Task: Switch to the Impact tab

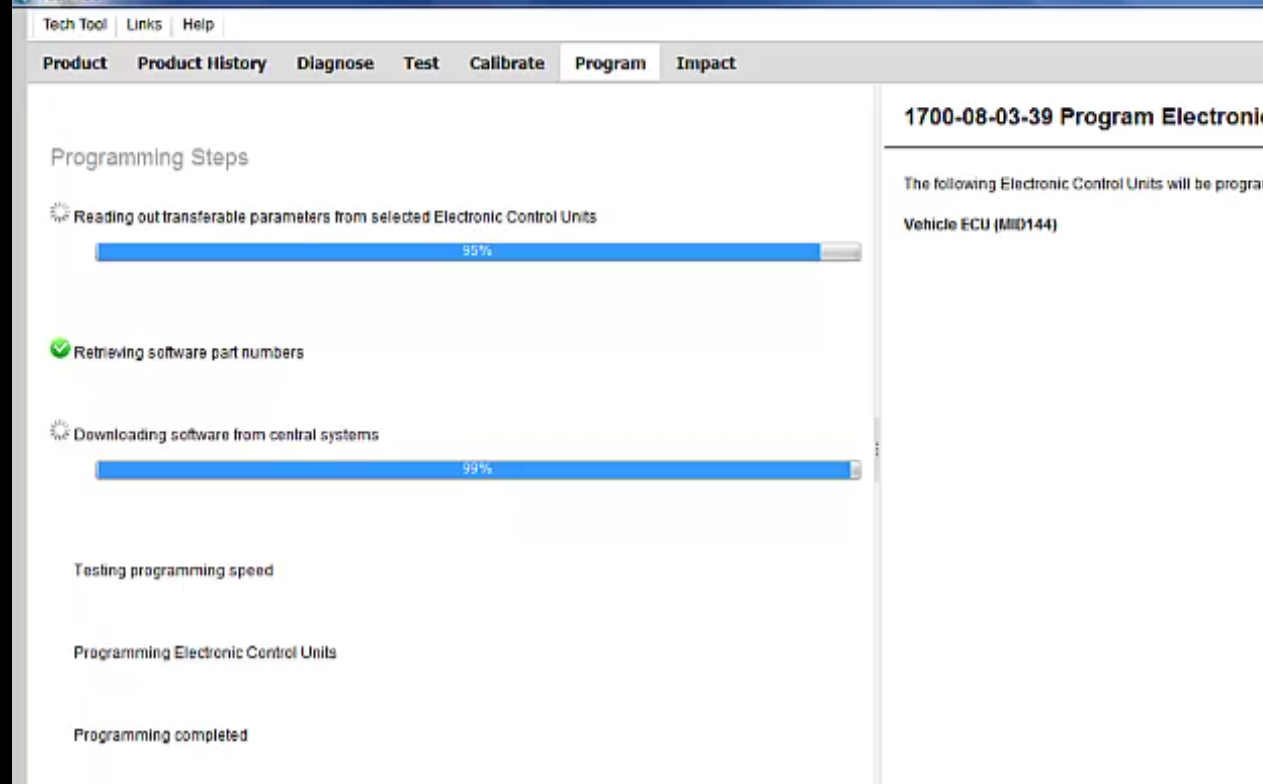Action: [x=705, y=63]
